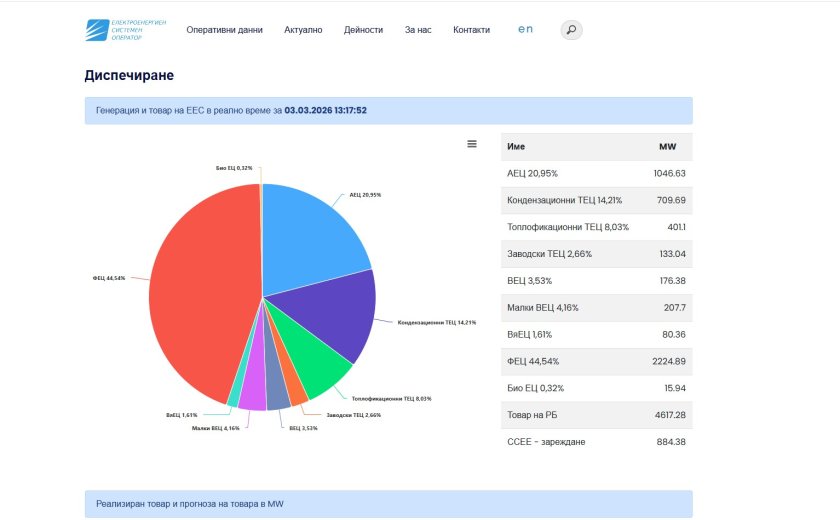Open Актуално menu item
The height and width of the screenshot is (520, 840).
click(x=303, y=30)
